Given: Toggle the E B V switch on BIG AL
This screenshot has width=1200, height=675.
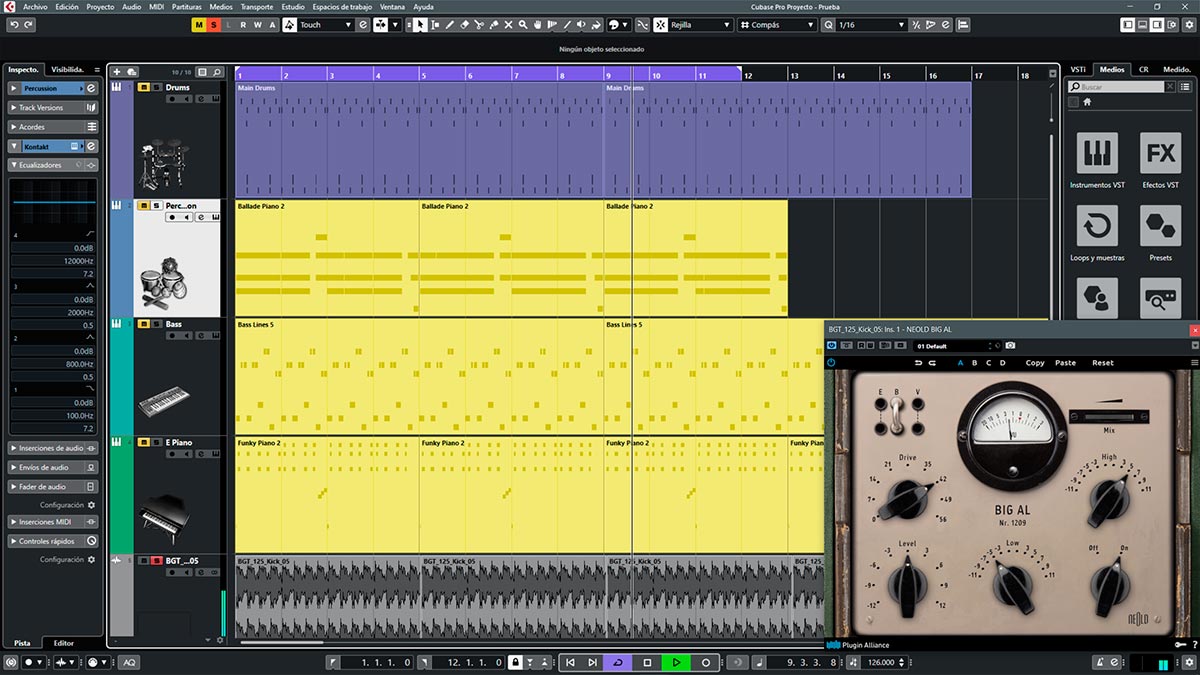Looking at the screenshot, I should click(898, 413).
